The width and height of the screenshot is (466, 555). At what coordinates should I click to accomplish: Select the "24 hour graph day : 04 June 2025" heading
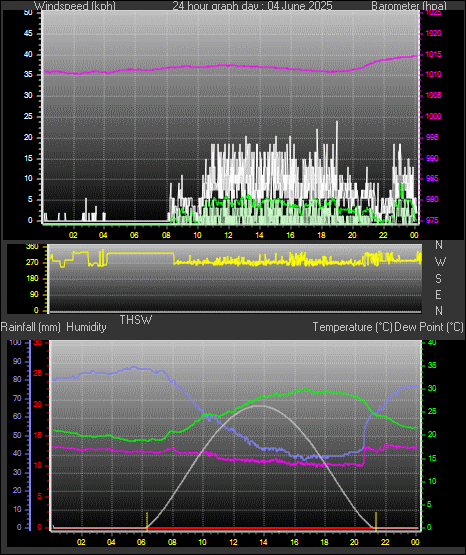point(253,6)
